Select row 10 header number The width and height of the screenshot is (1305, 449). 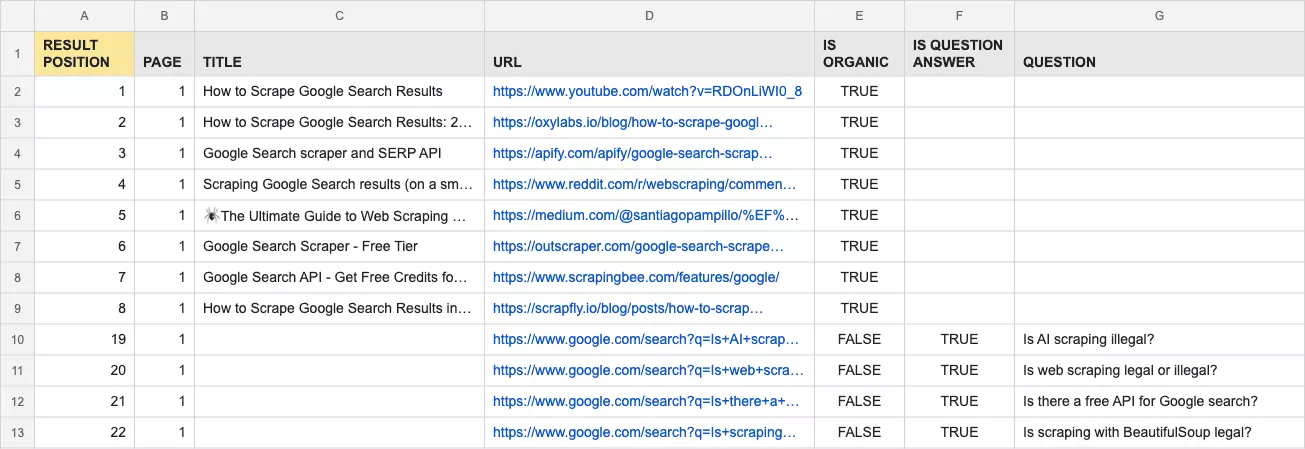[17, 339]
